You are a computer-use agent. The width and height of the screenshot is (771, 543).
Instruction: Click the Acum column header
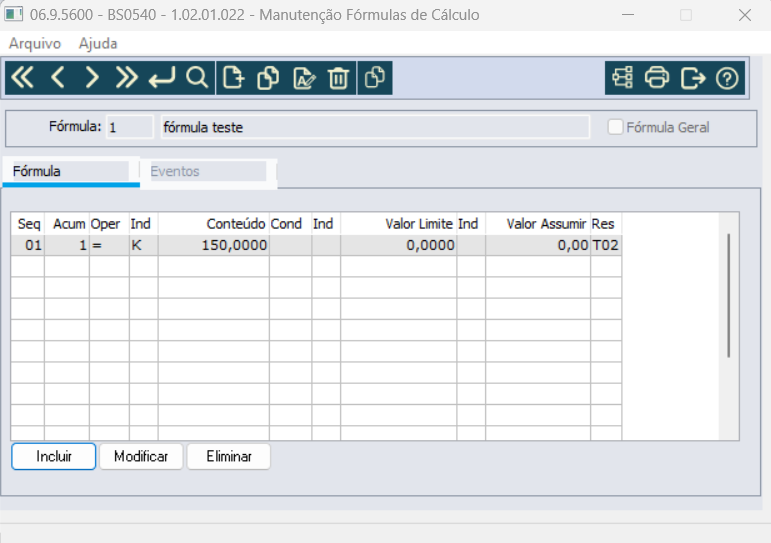[67, 224]
